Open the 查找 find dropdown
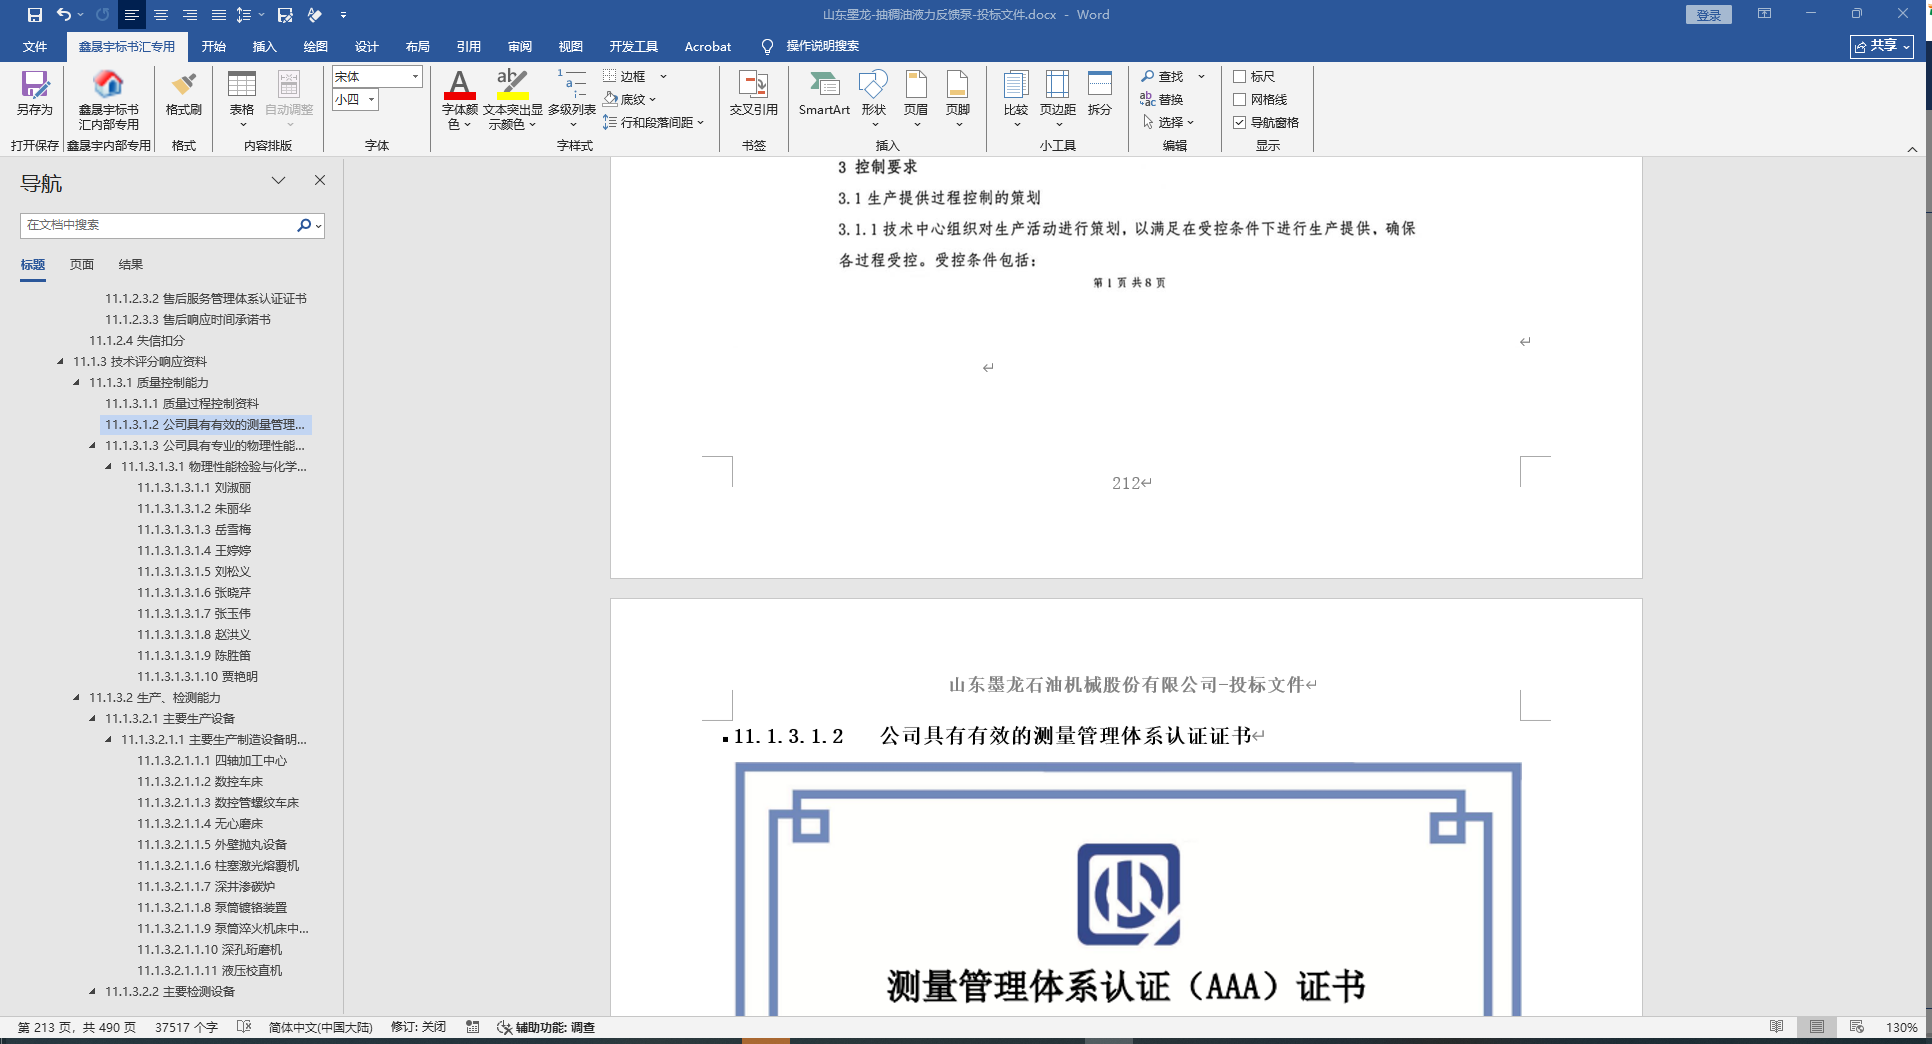 pos(1201,76)
